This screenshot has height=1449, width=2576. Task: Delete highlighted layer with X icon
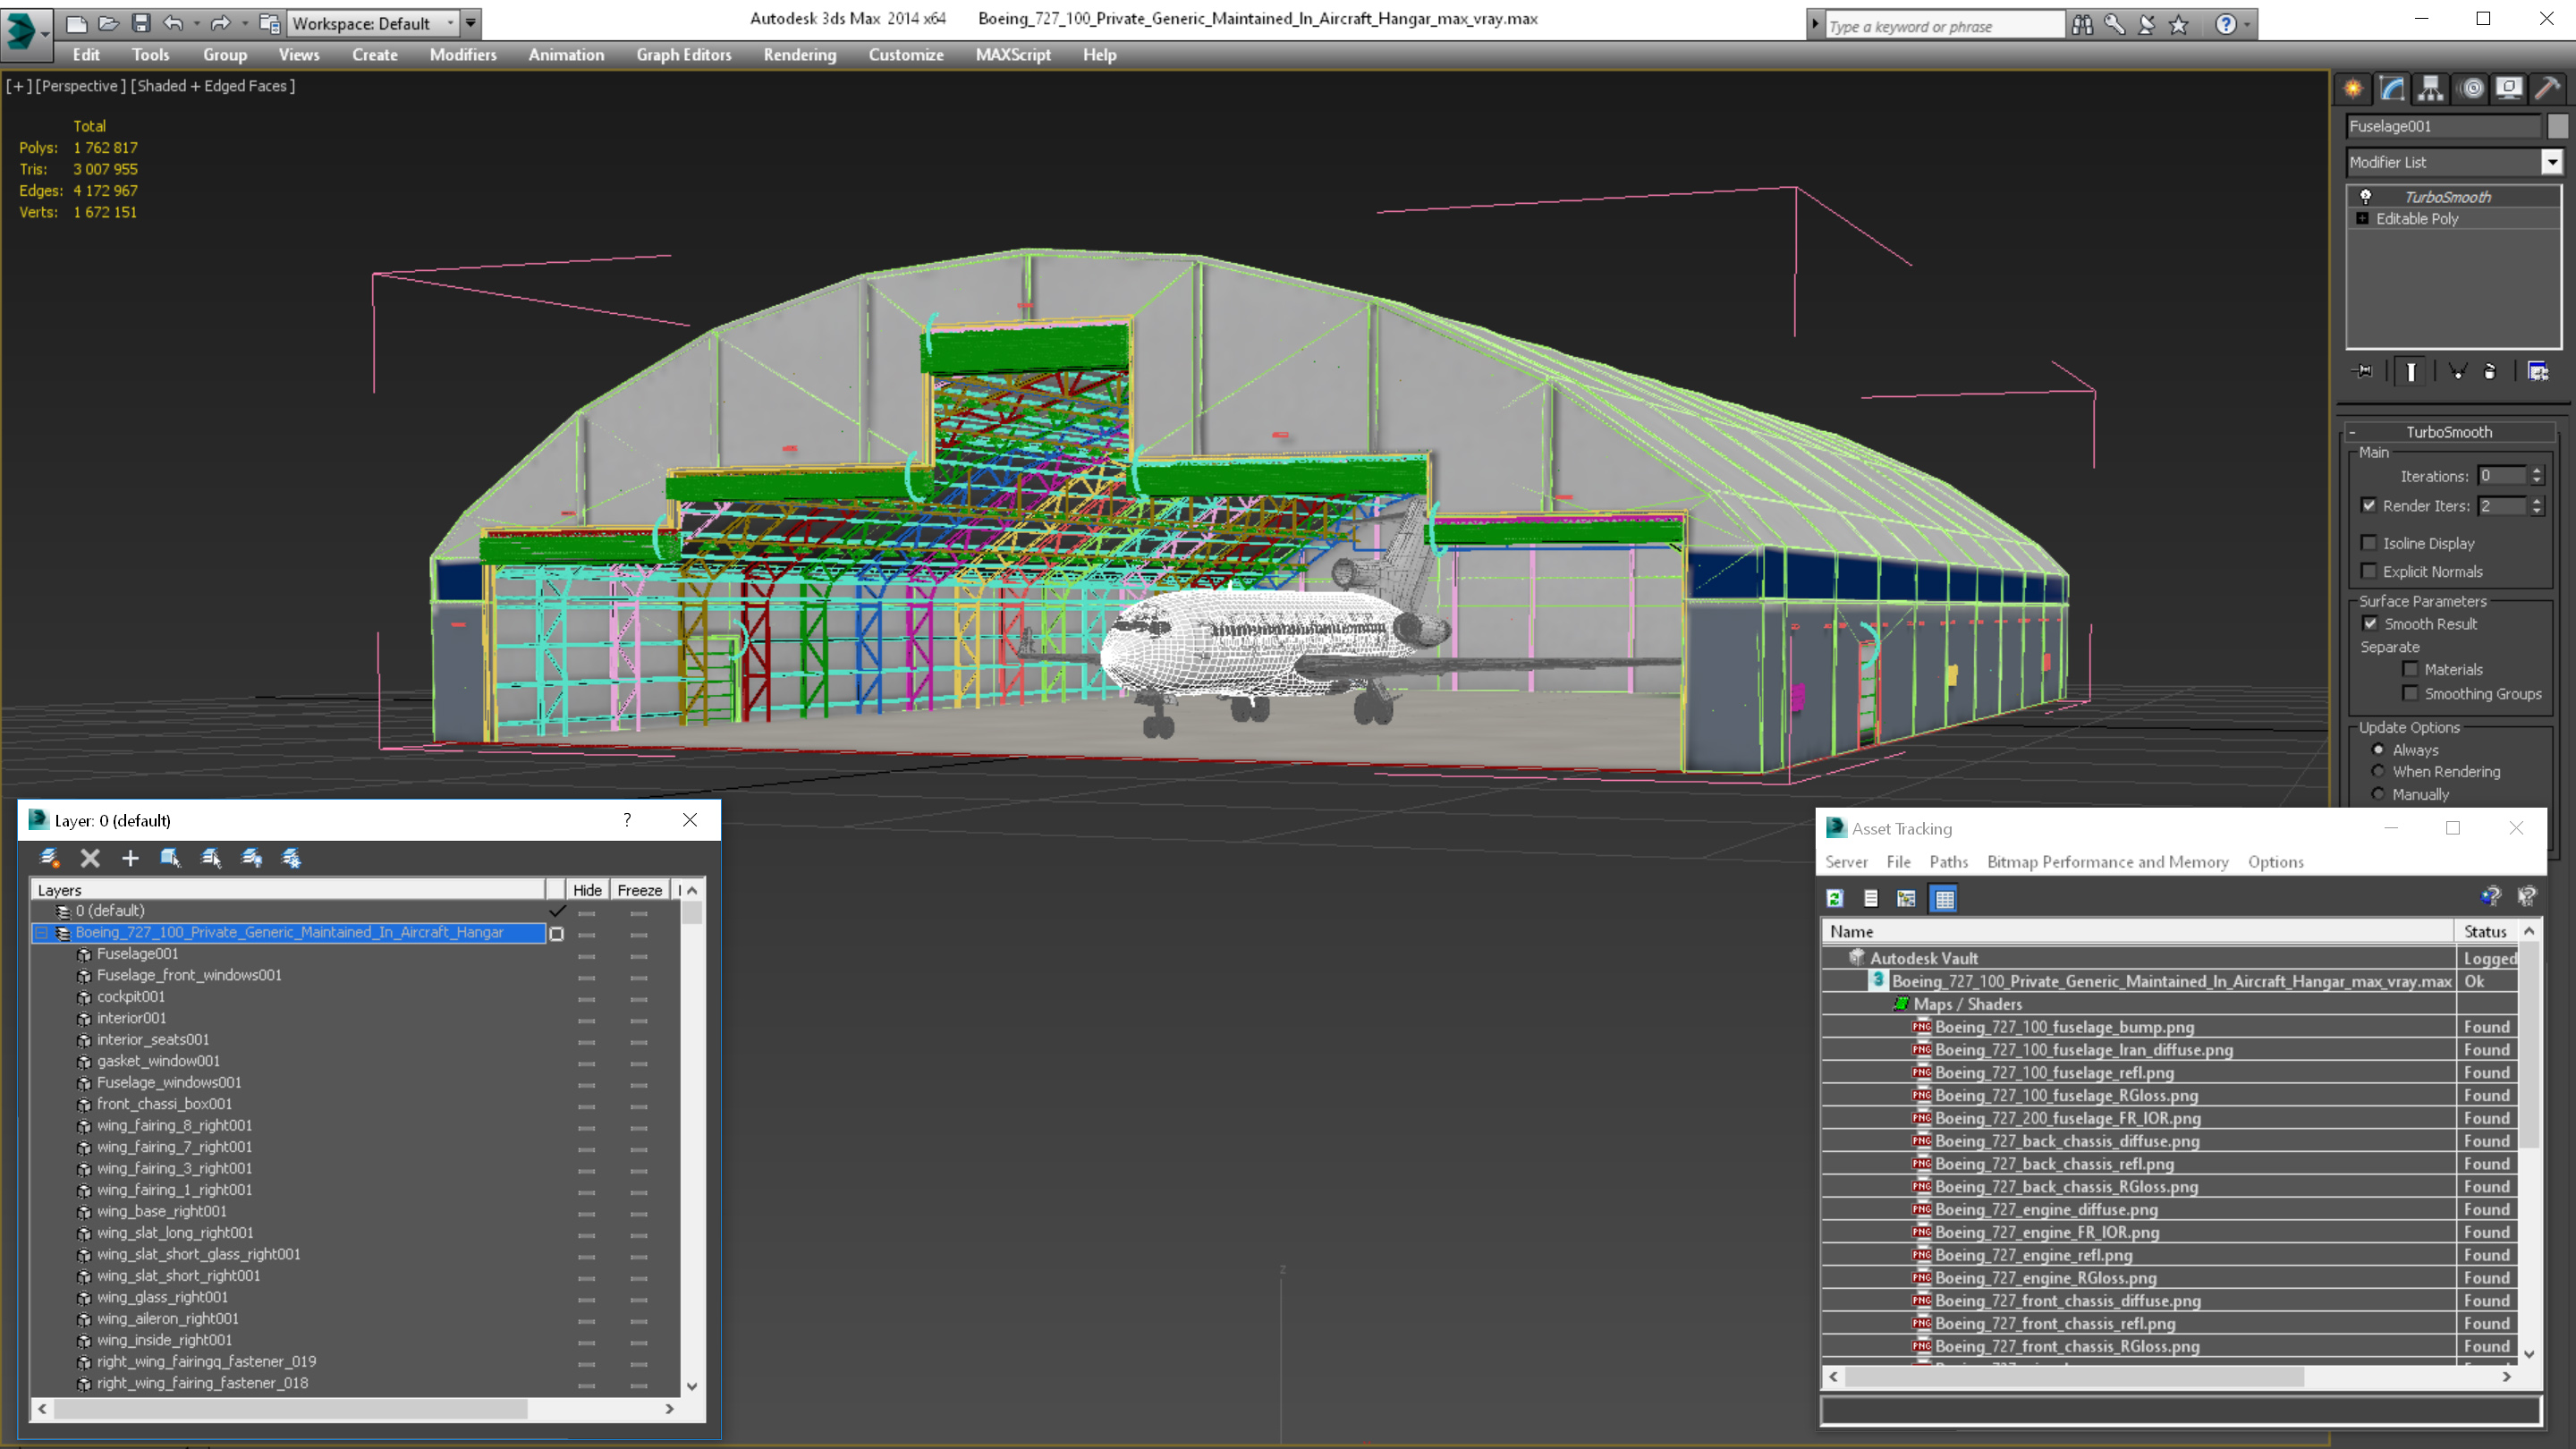90,858
